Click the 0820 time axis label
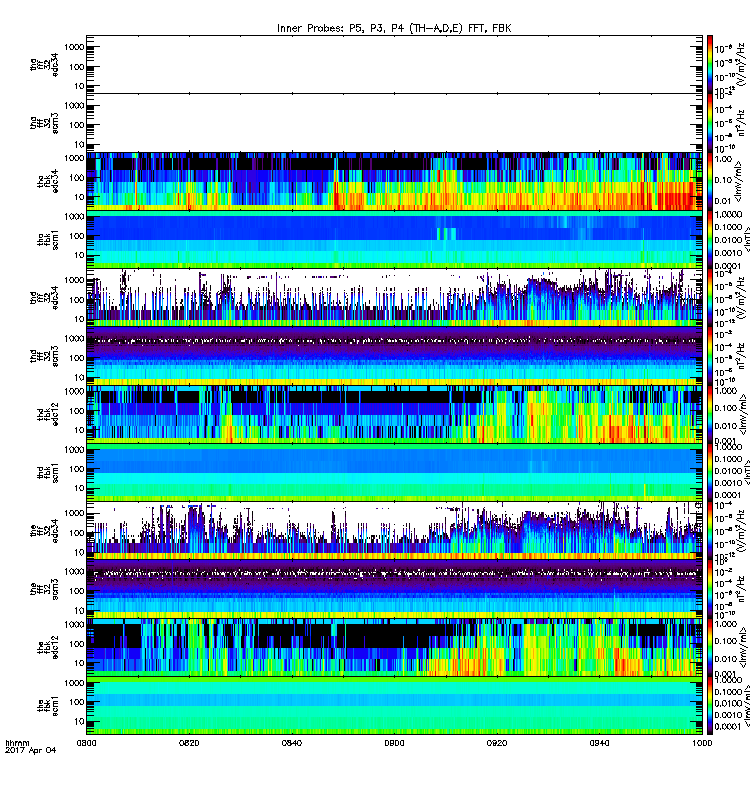This screenshot has height=800, width=750. tap(189, 743)
